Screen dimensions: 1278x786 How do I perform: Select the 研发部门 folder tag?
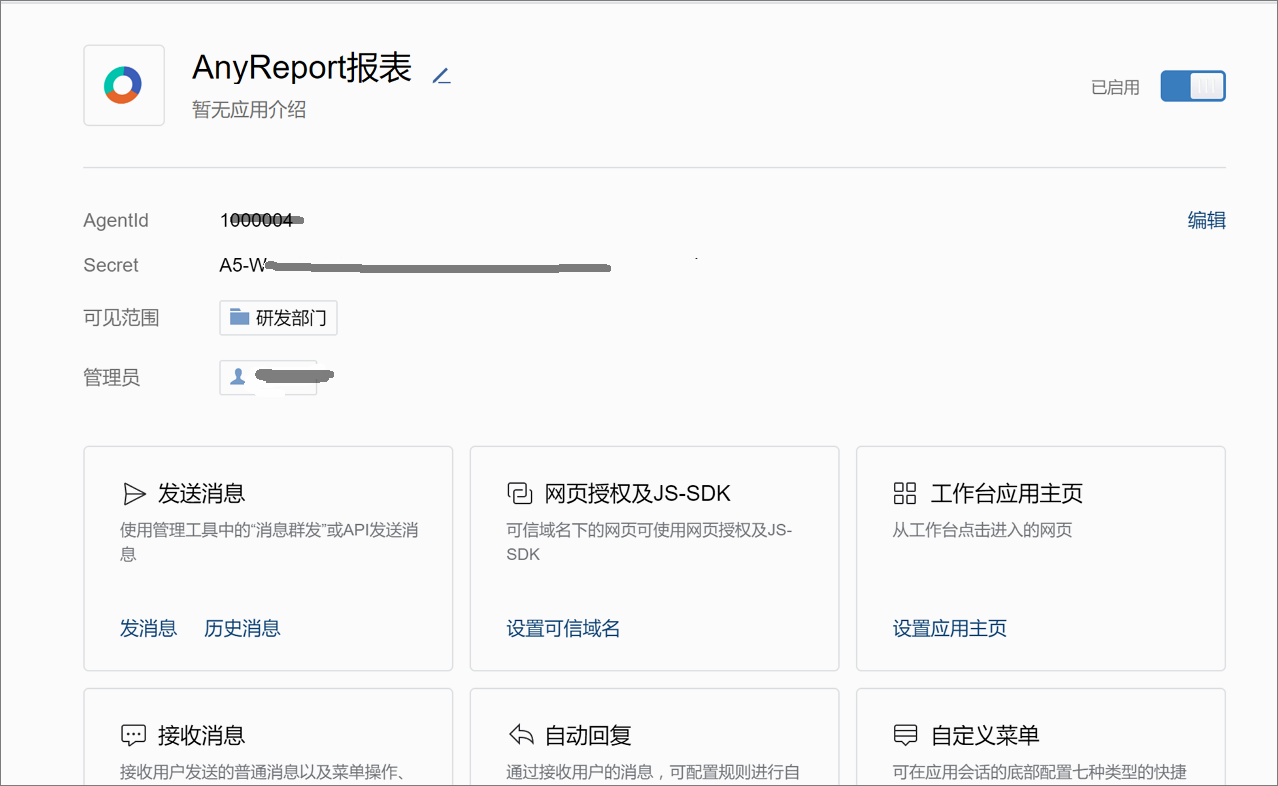coord(278,318)
